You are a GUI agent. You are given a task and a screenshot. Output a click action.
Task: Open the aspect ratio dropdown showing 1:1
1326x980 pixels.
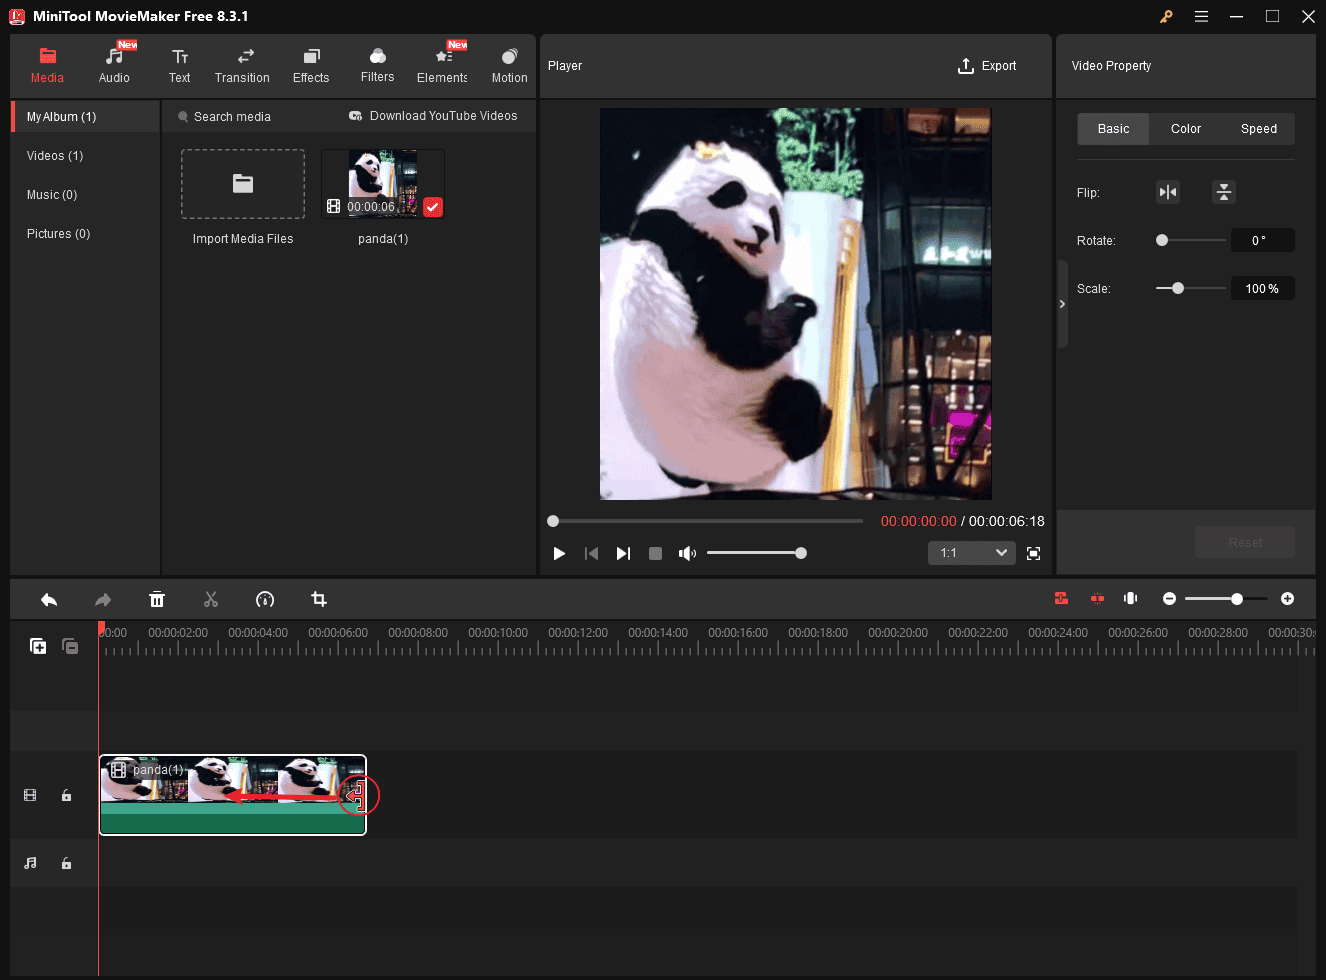(x=971, y=552)
